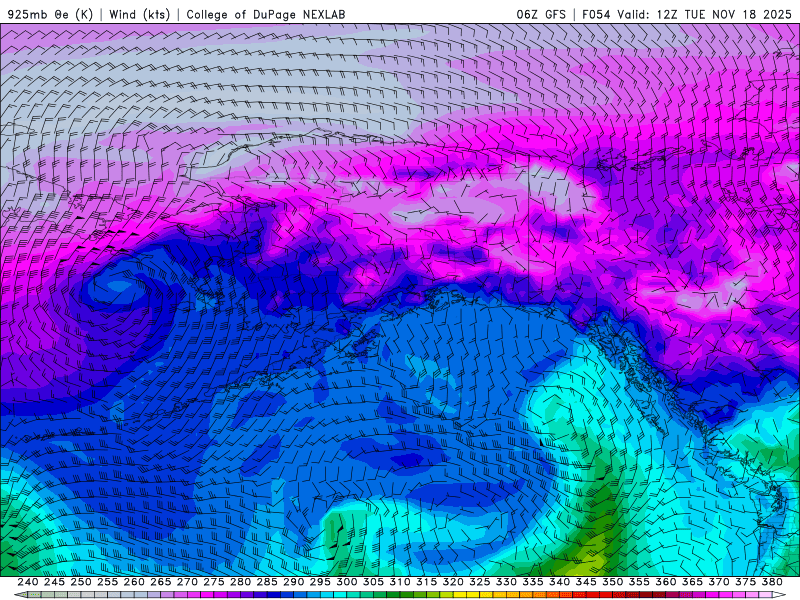Click the "06Z GFS" model run label
This screenshot has height=600, width=800.
(541, 14)
